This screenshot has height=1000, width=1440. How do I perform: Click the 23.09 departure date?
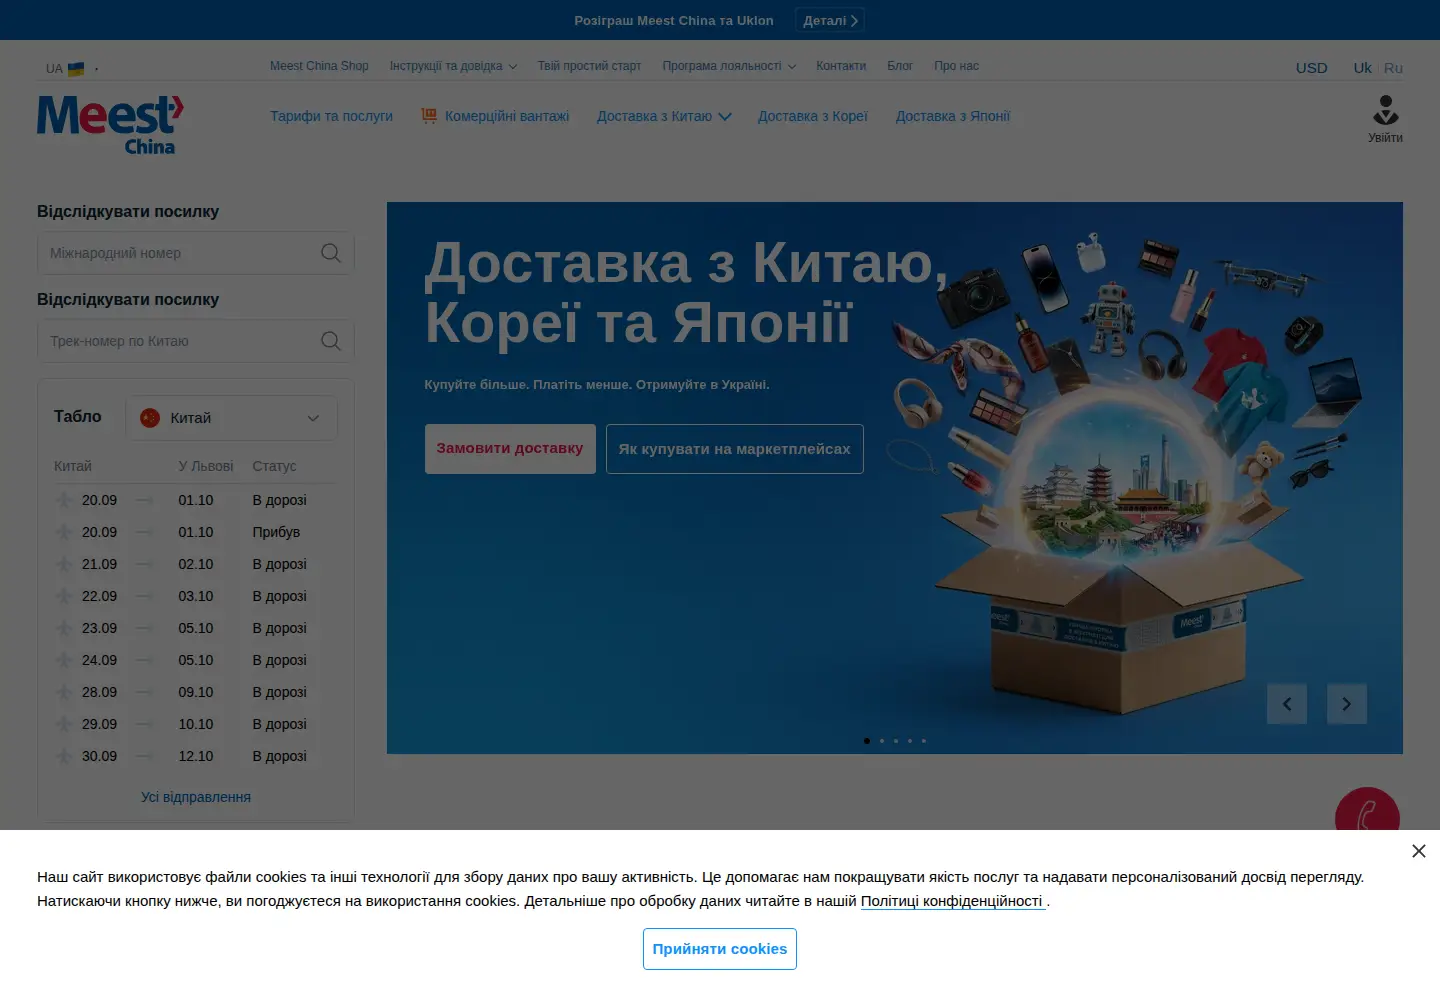pos(99,628)
